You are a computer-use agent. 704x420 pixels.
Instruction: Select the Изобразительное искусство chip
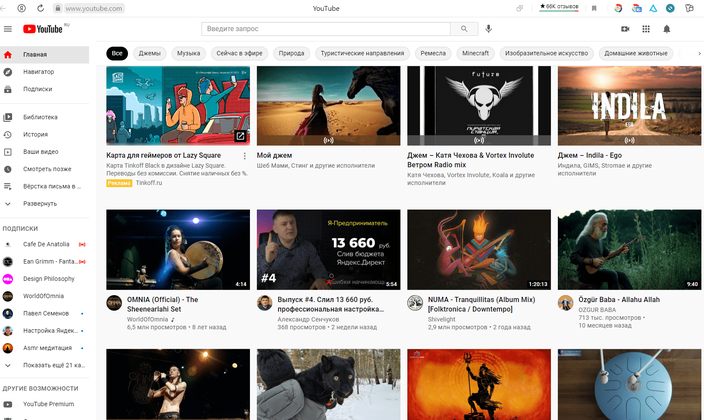point(546,53)
